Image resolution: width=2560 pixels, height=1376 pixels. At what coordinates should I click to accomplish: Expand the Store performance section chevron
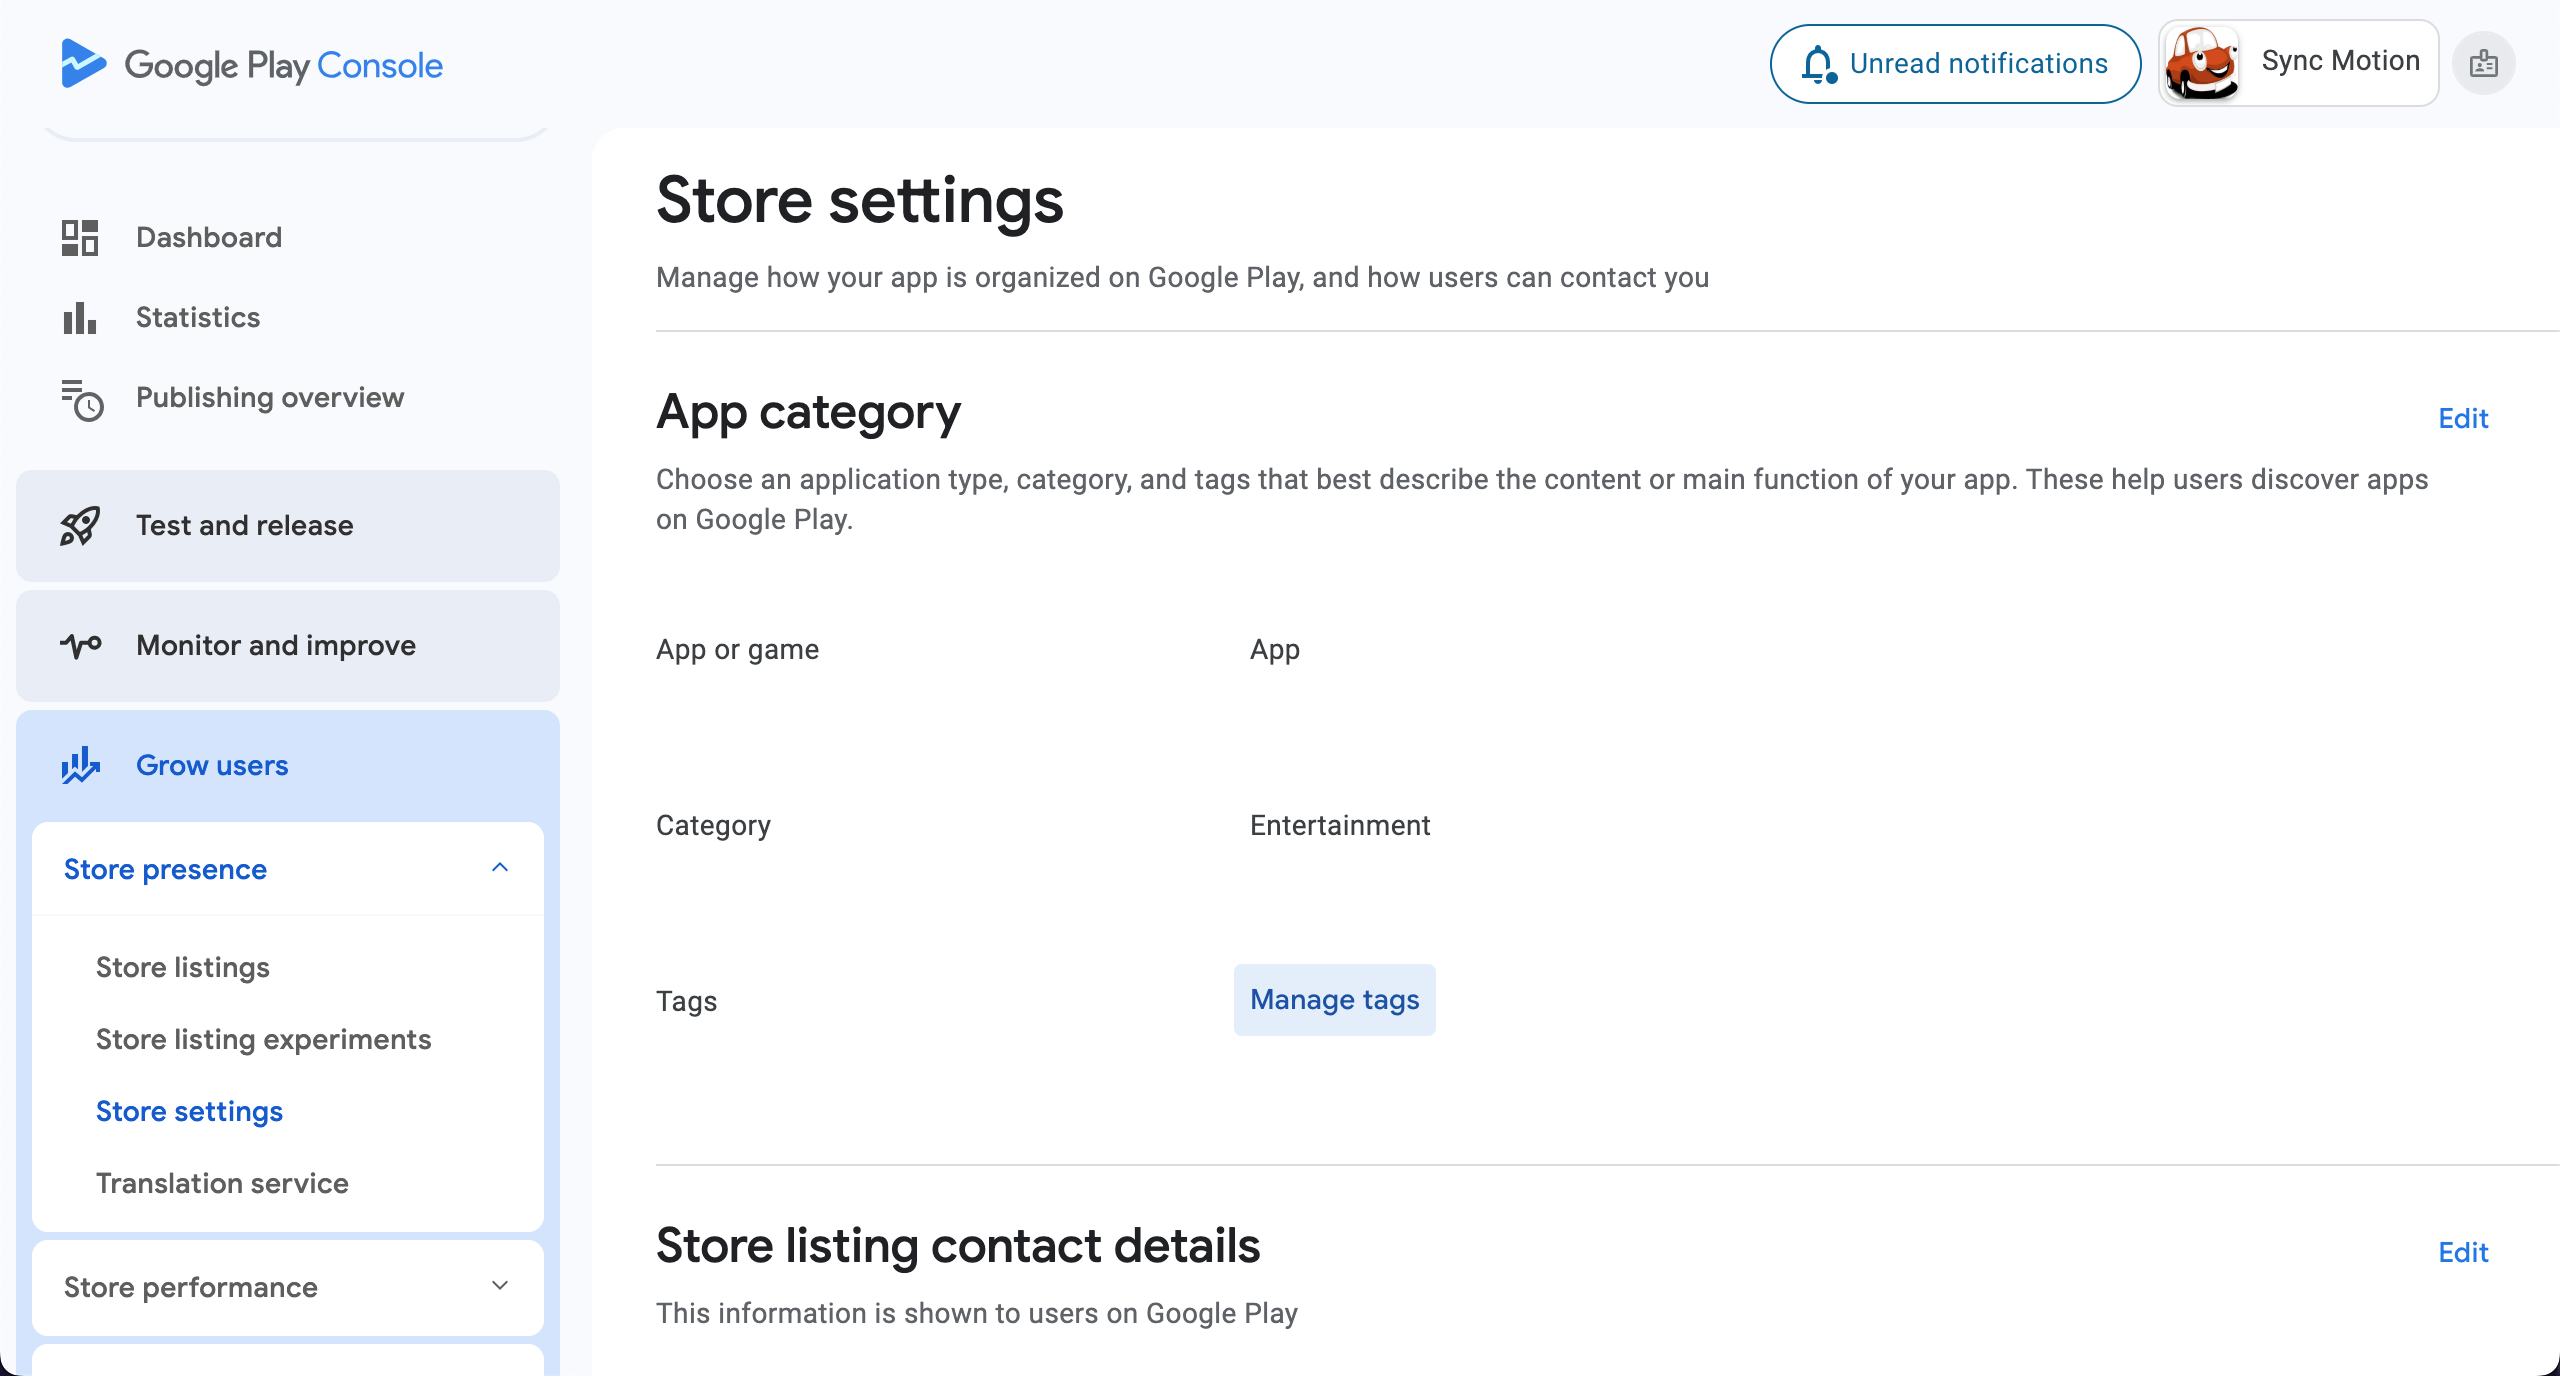500,1286
